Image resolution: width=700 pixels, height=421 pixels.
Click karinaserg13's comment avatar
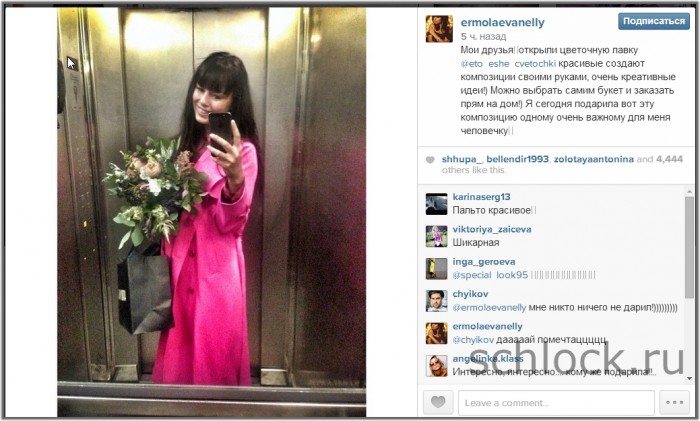(x=436, y=204)
